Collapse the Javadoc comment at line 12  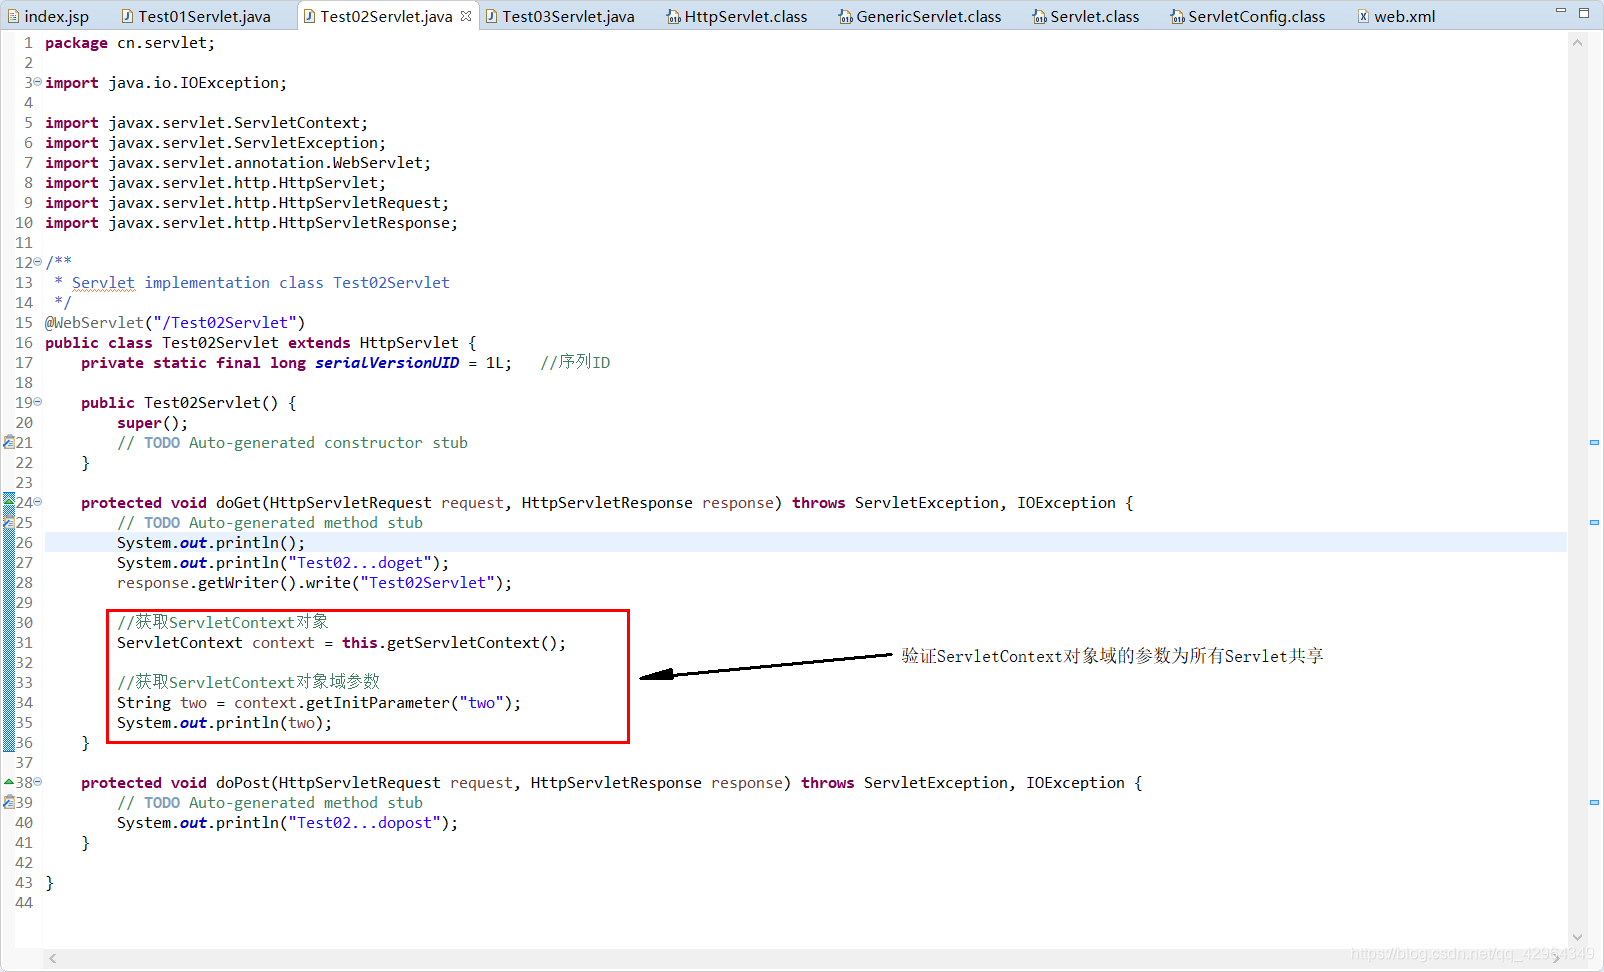[38, 262]
